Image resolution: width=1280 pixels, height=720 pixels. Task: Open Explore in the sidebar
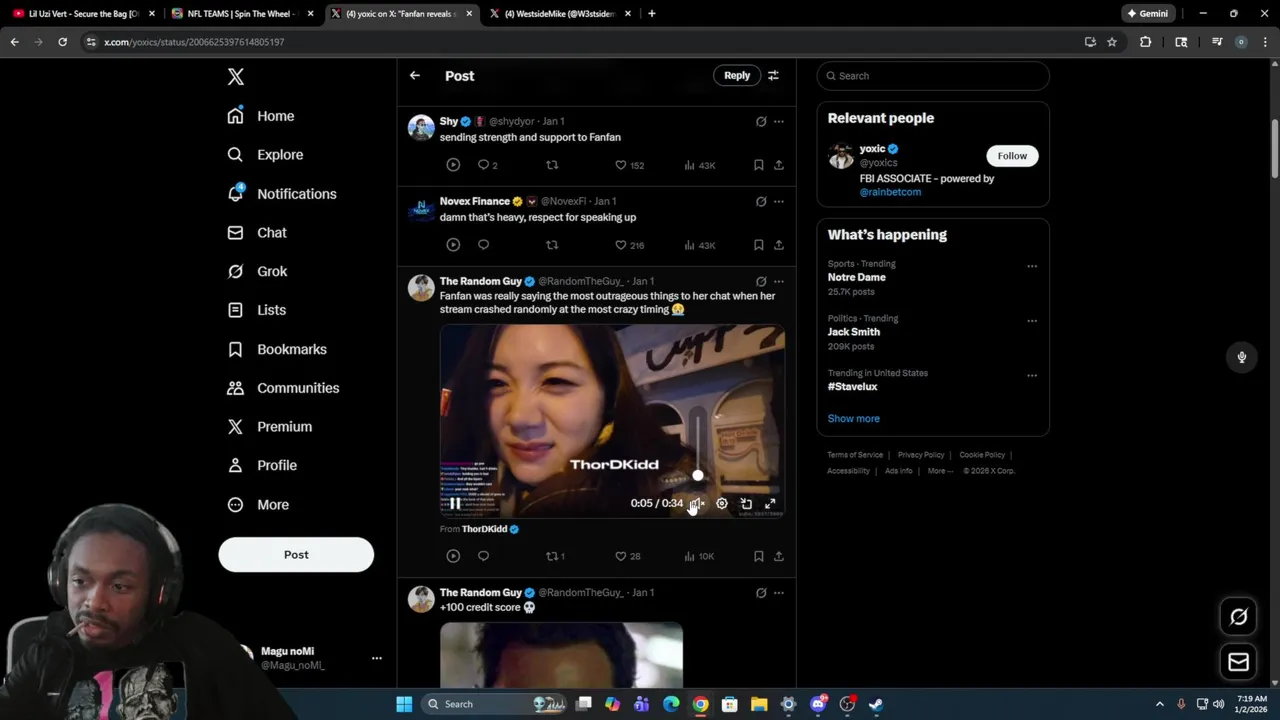coord(265,155)
